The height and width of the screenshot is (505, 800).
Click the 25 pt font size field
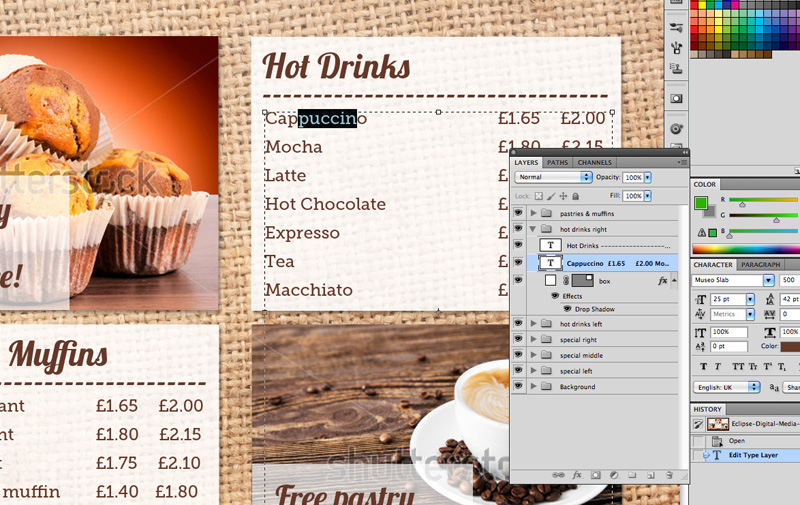(728, 299)
